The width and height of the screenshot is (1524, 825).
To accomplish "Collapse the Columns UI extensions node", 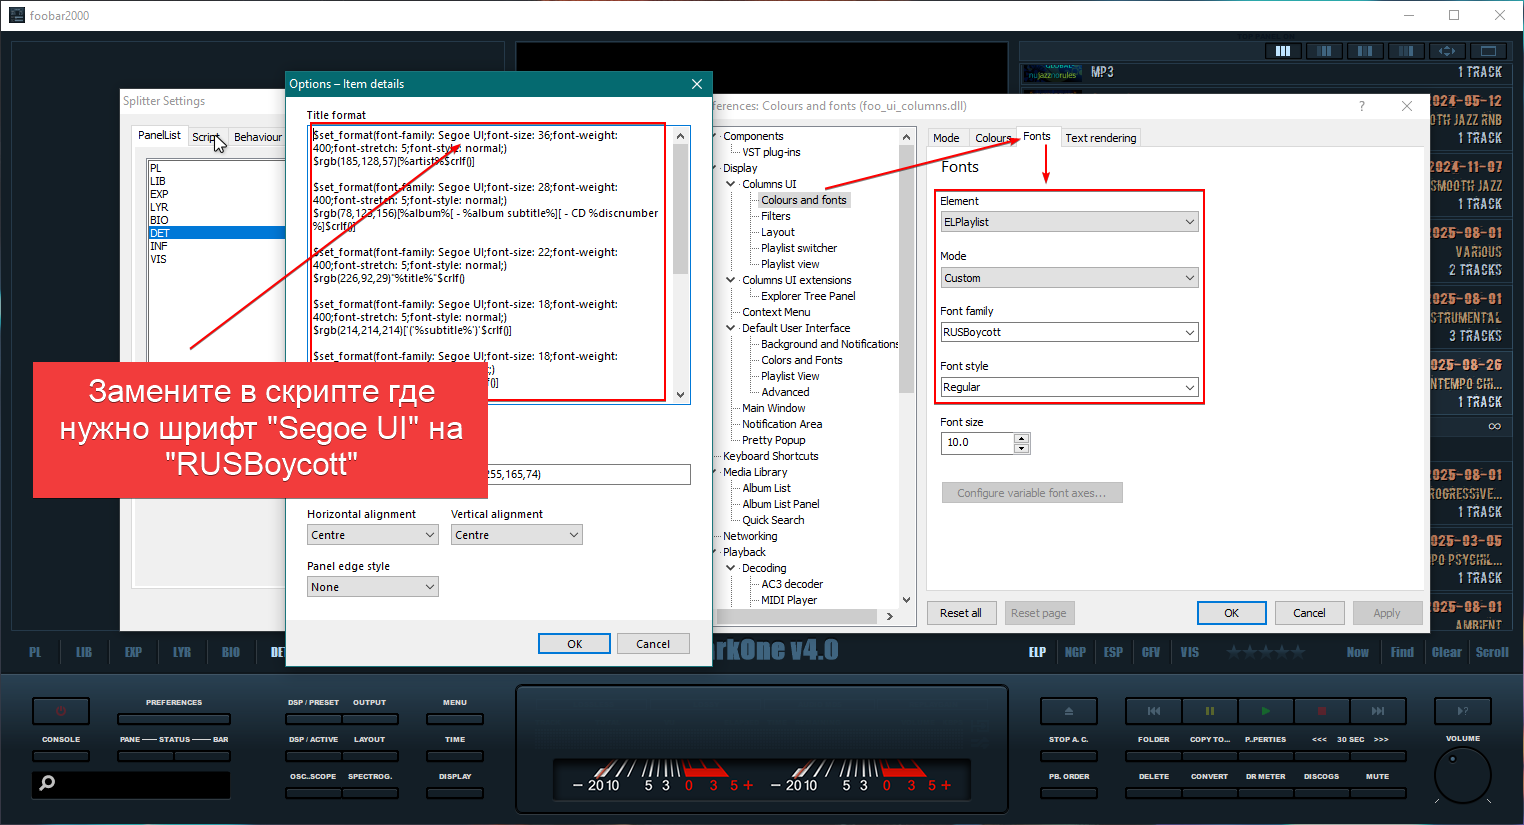I will coord(731,280).
